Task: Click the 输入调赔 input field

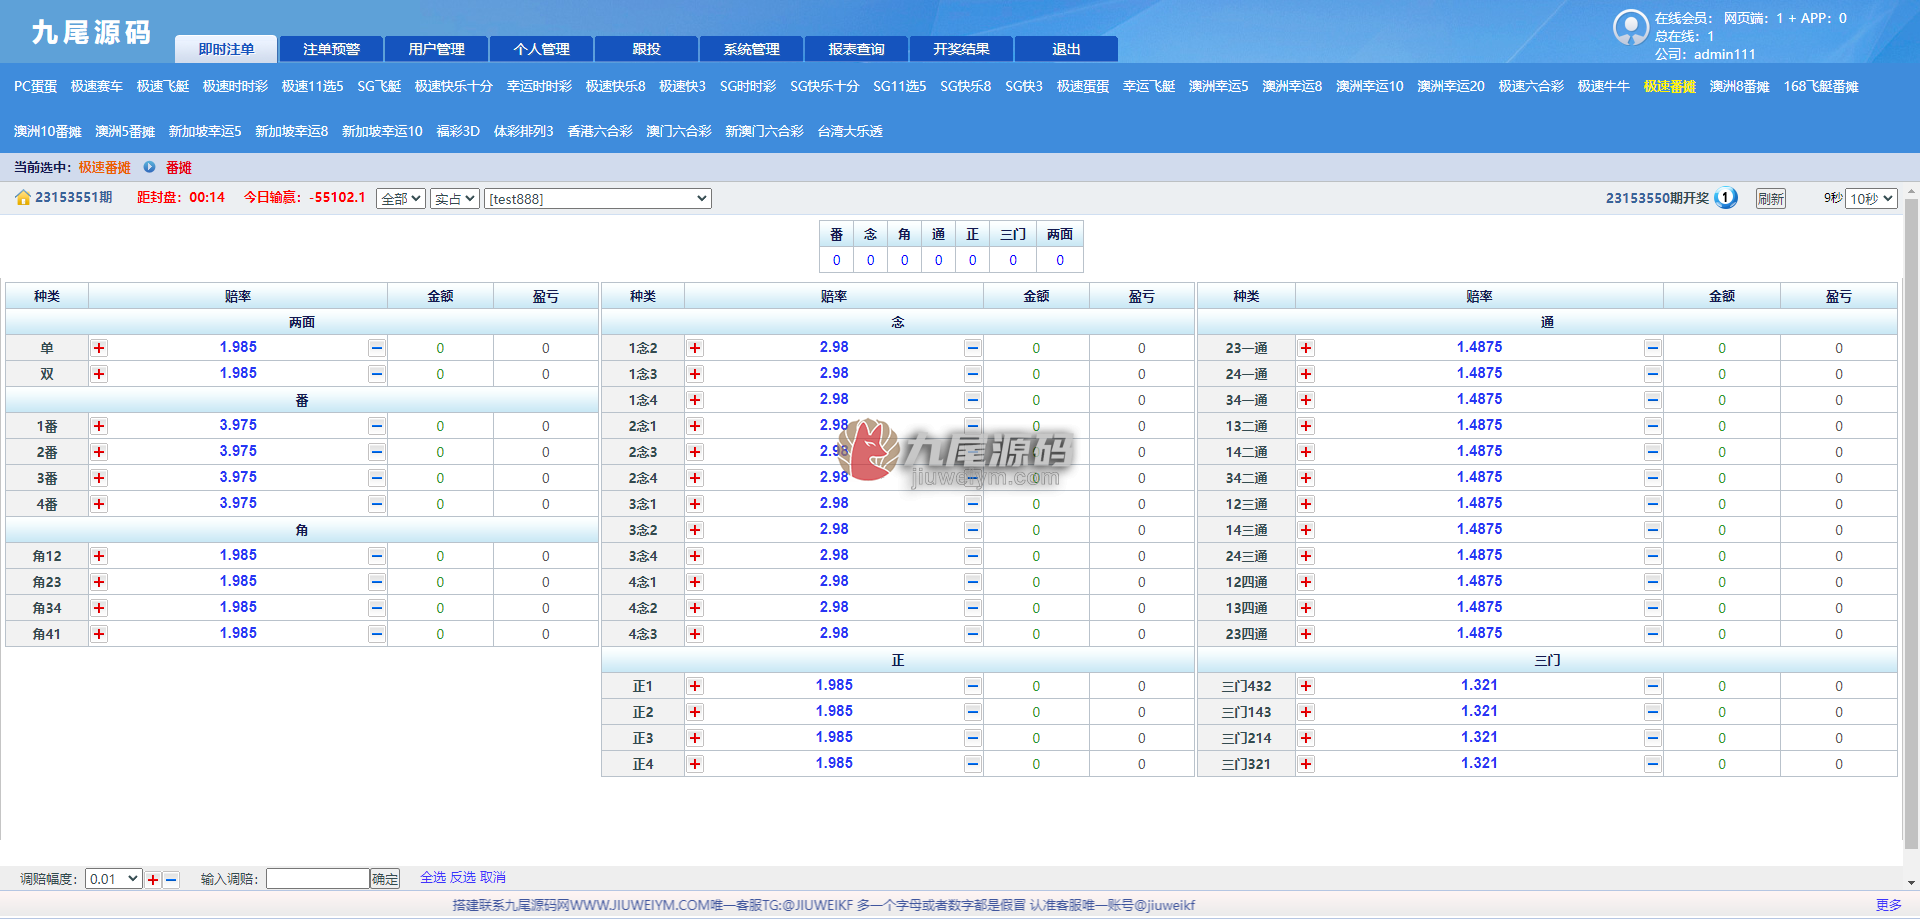Action: 318,879
